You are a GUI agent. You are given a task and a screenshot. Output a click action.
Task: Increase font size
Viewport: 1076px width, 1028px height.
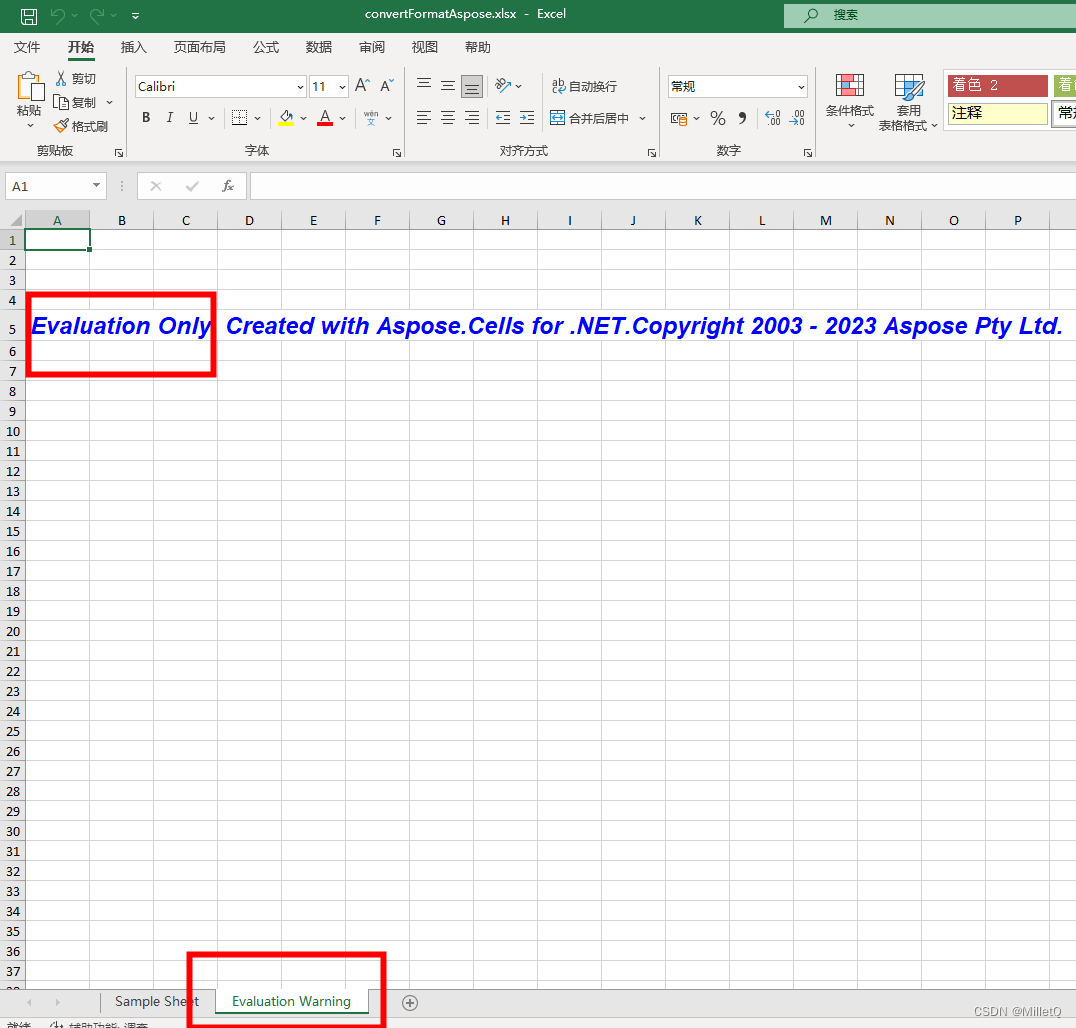[362, 86]
